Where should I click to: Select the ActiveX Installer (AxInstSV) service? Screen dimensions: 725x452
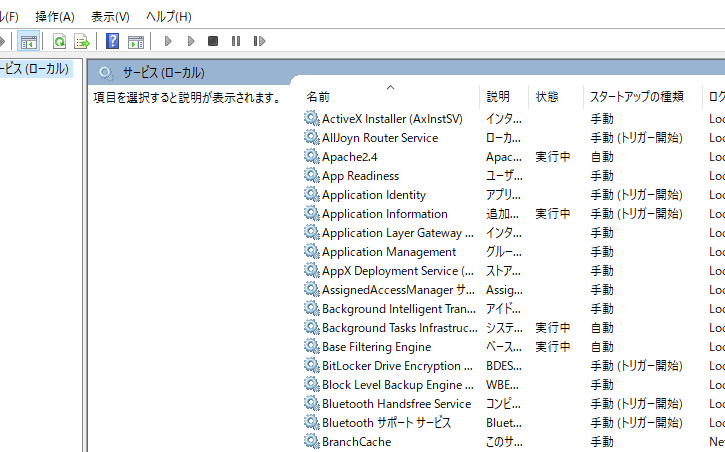[392, 119]
